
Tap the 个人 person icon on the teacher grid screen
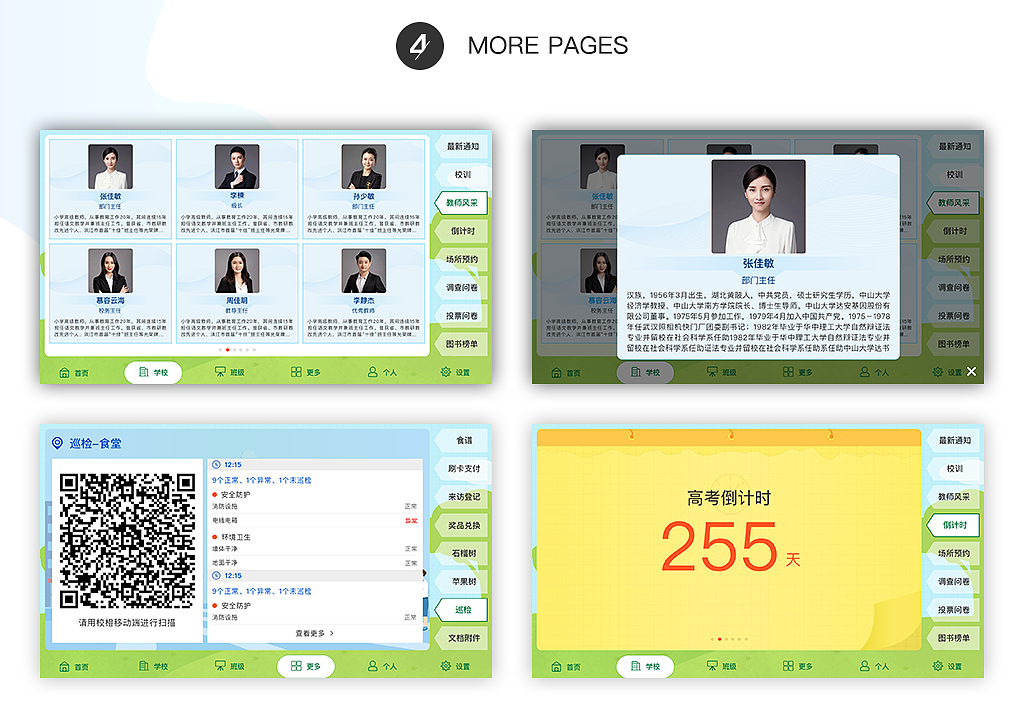372,371
